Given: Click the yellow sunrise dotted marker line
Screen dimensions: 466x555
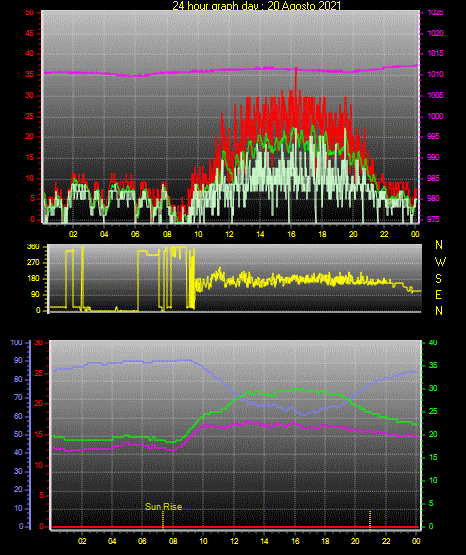Looking at the screenshot, I should click(x=163, y=520).
